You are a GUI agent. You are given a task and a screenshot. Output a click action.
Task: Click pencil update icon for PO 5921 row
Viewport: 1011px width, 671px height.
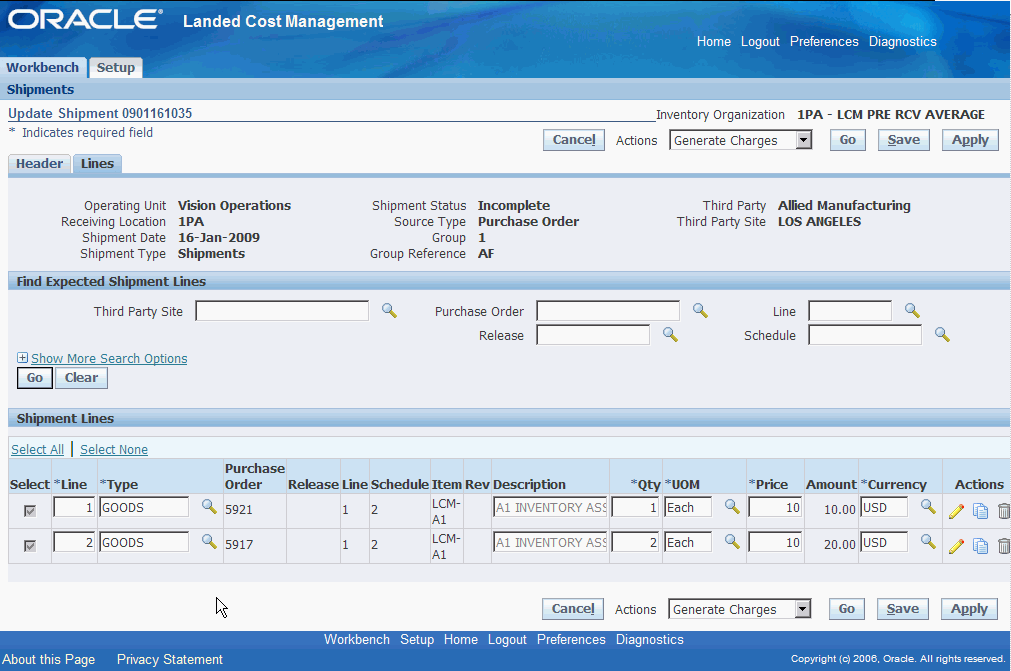click(x=956, y=511)
